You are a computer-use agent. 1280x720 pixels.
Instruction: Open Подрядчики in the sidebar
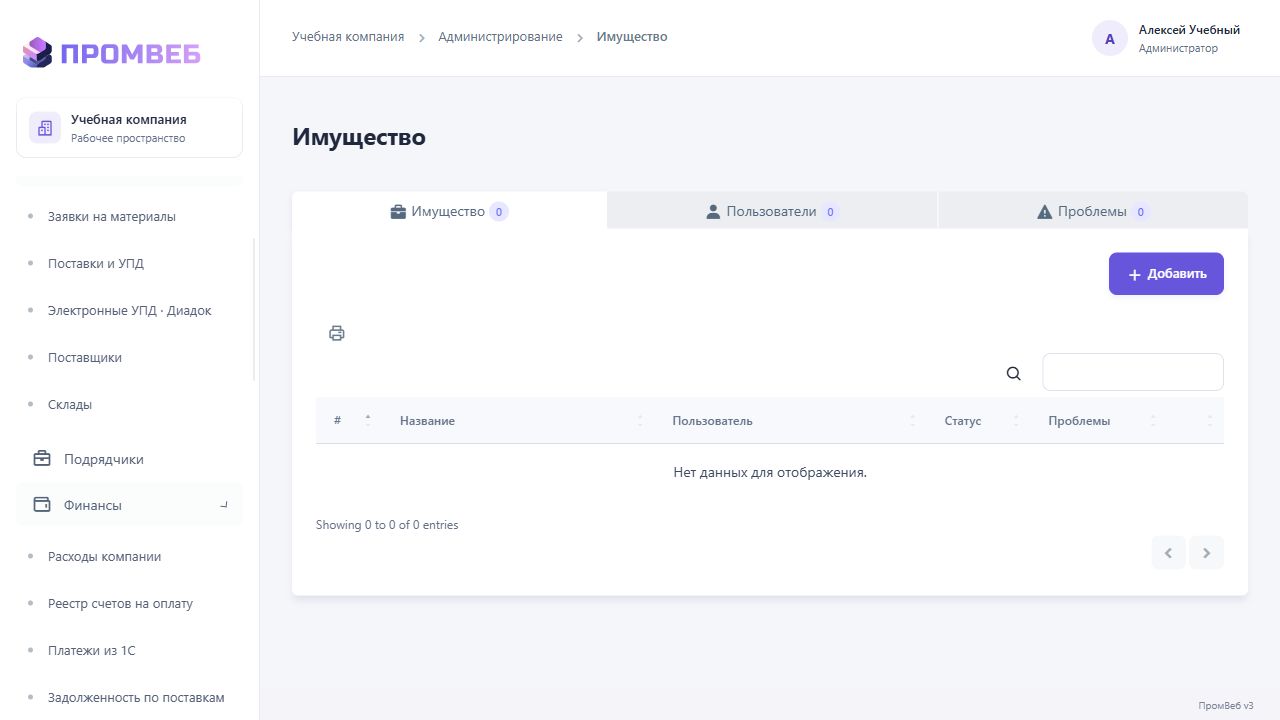click(129, 459)
